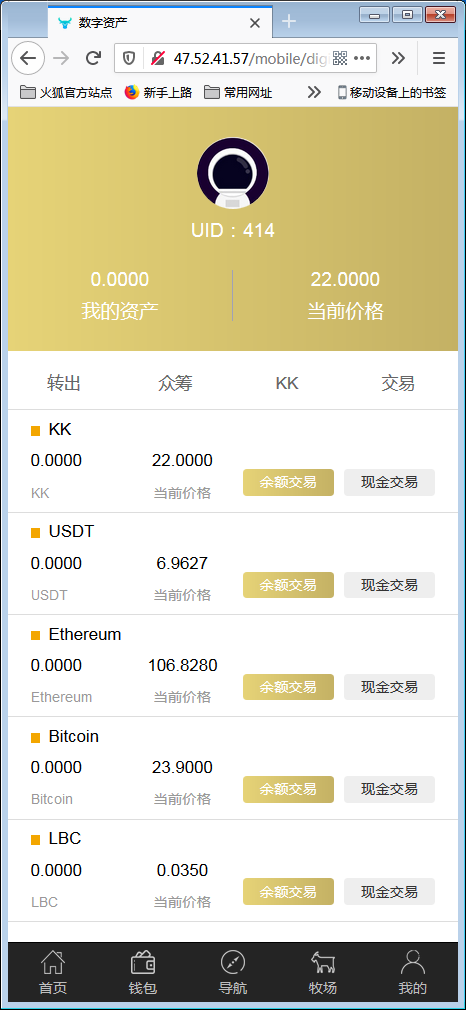Viewport: 466px width, 1010px height.
Task: Click the shield tracking protection icon
Action: (129, 59)
